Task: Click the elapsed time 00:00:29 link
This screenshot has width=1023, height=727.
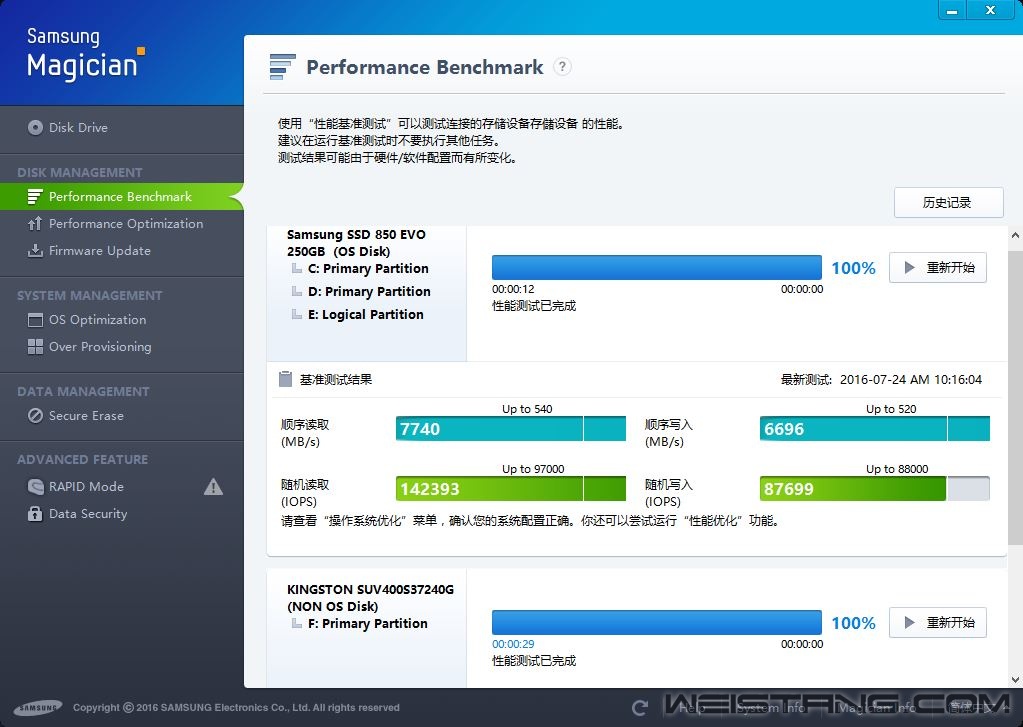Action: click(513, 644)
